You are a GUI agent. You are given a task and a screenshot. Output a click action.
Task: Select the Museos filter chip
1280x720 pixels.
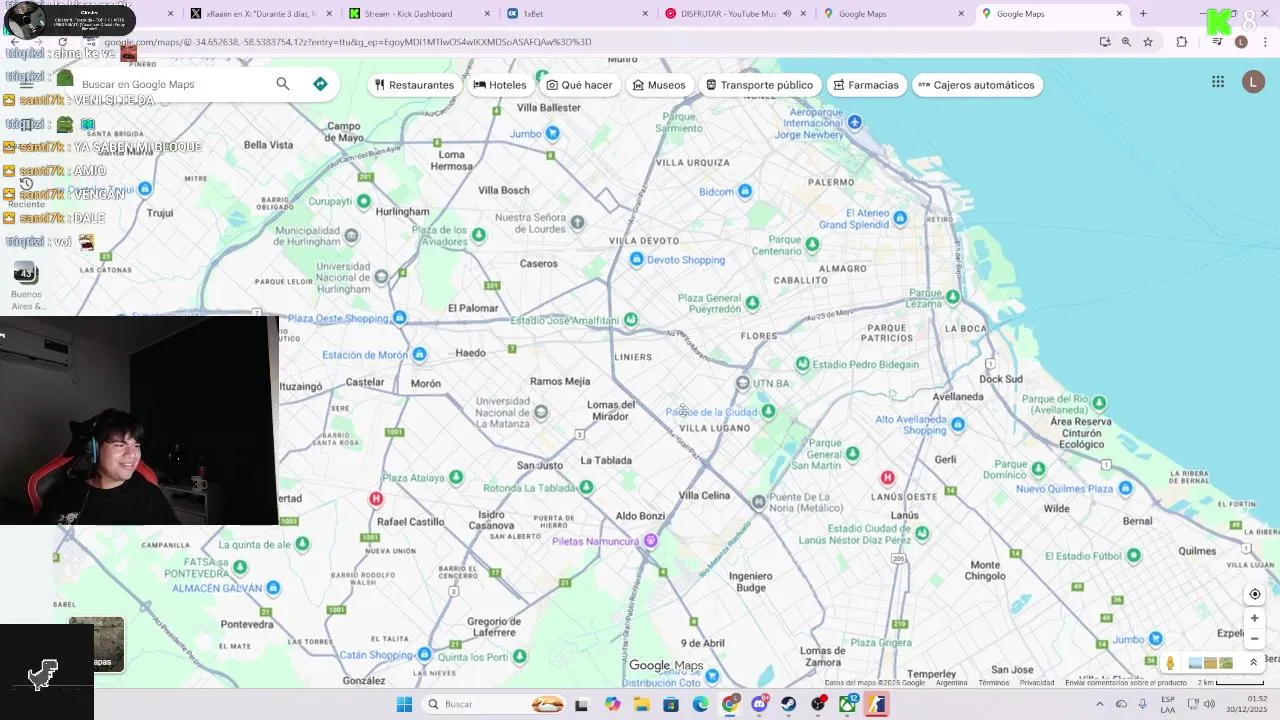pyautogui.click(x=659, y=85)
